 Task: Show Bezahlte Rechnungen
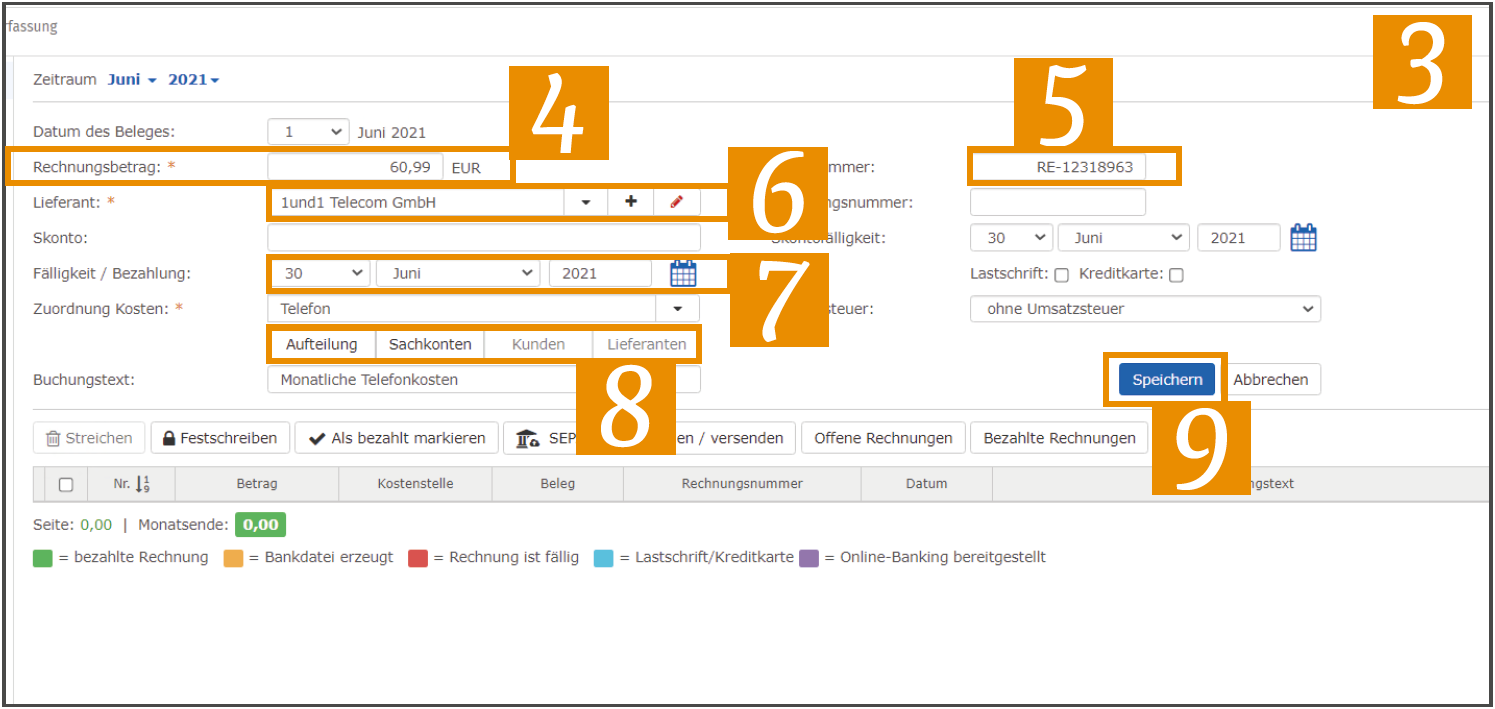click(1059, 438)
